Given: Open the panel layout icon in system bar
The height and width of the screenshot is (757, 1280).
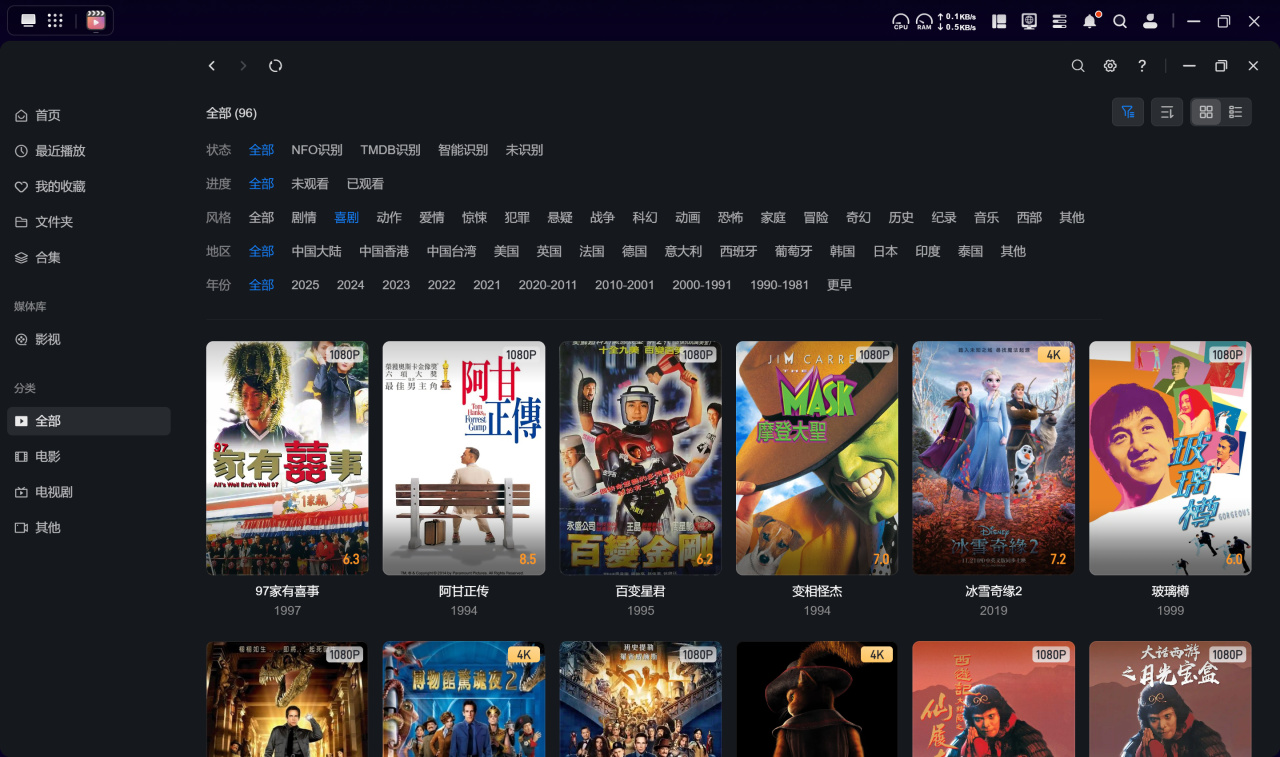Looking at the screenshot, I should click(x=999, y=21).
